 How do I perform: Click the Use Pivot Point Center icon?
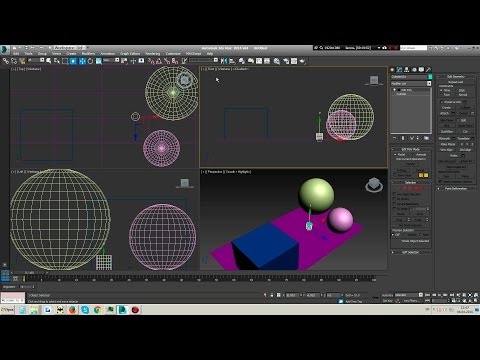pos(124,61)
